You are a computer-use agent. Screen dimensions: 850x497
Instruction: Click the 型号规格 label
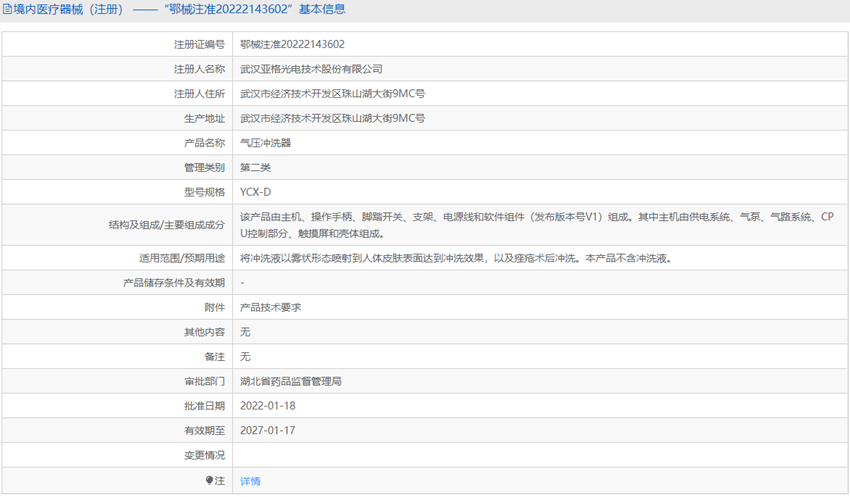coord(204,192)
